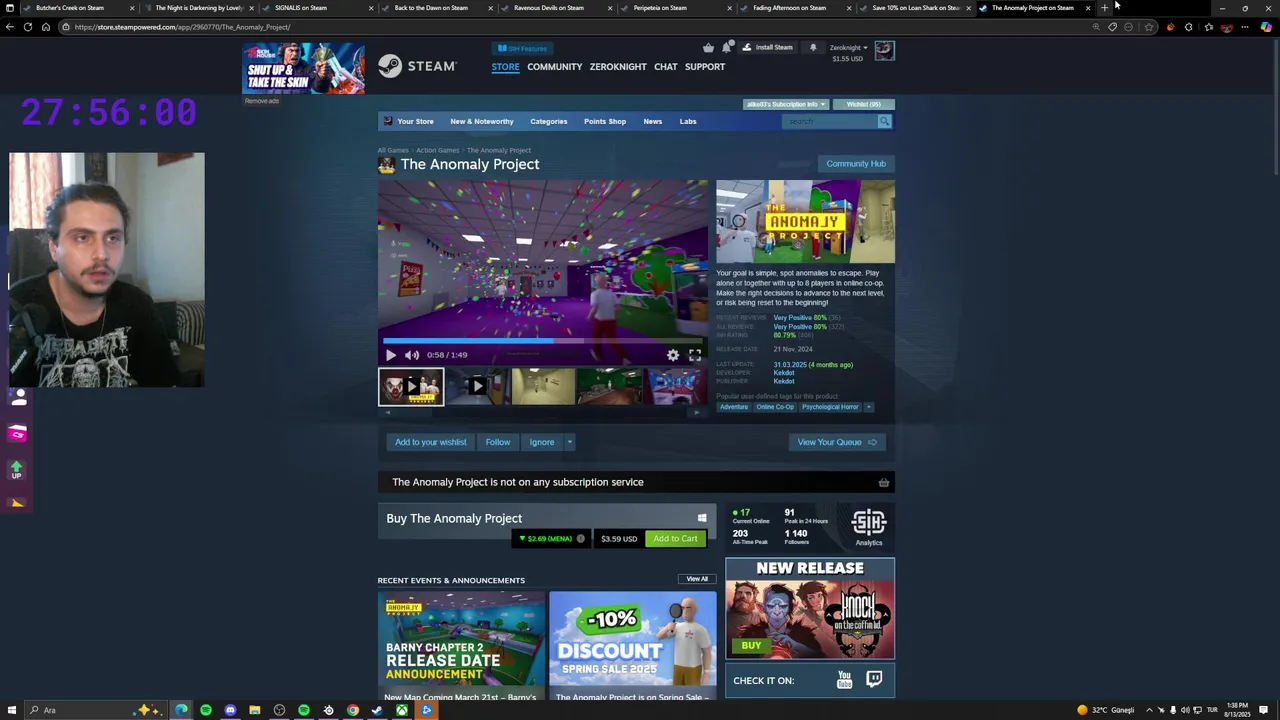Screen dimensions: 1280x720
Task: Click the Steam logo
Action: click(417, 66)
